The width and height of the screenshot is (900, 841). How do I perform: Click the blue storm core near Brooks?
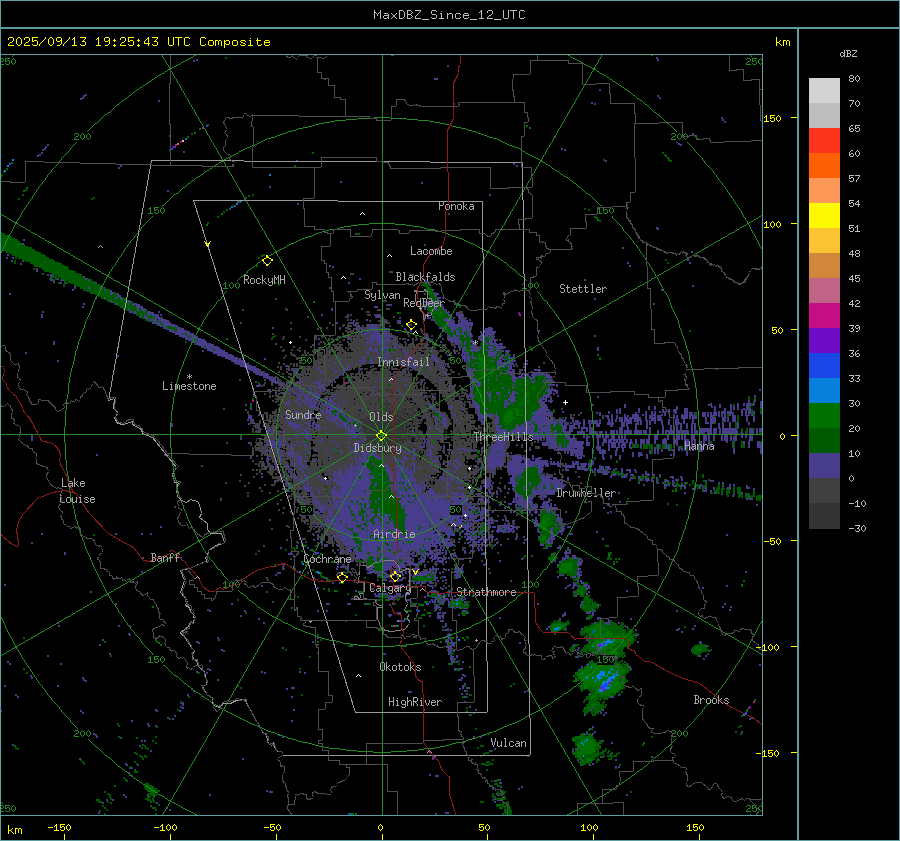[606, 681]
